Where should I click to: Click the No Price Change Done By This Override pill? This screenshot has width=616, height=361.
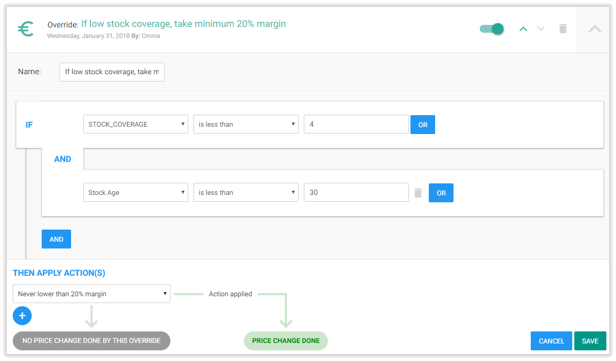tap(92, 341)
